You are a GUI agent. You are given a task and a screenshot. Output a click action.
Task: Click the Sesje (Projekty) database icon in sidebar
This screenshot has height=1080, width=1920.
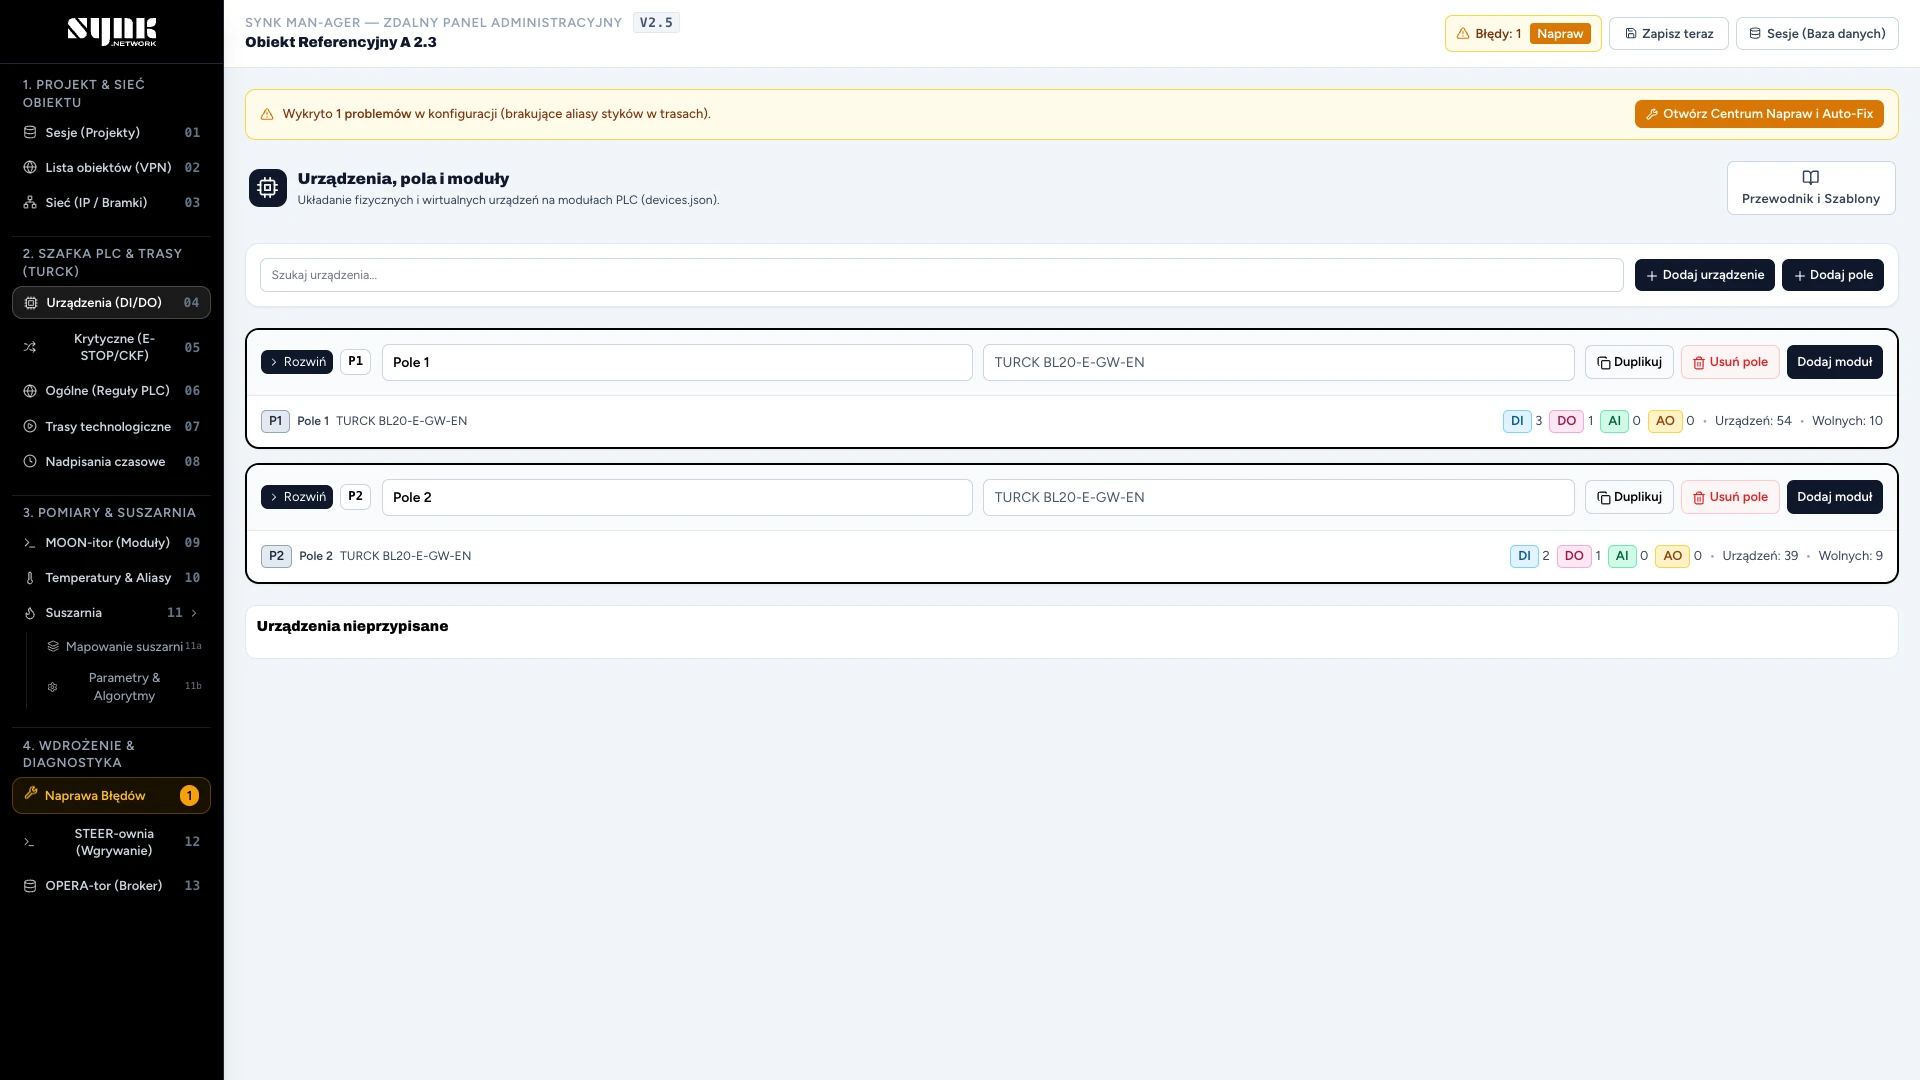click(x=30, y=133)
